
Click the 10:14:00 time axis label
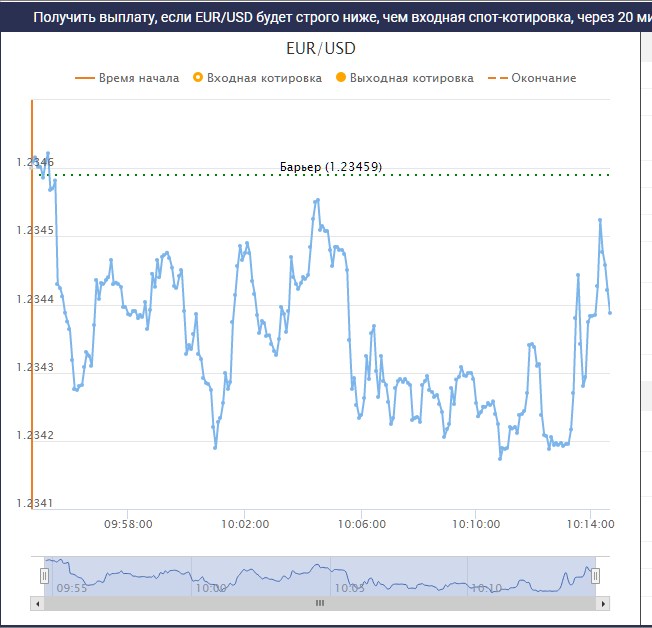coord(590,524)
